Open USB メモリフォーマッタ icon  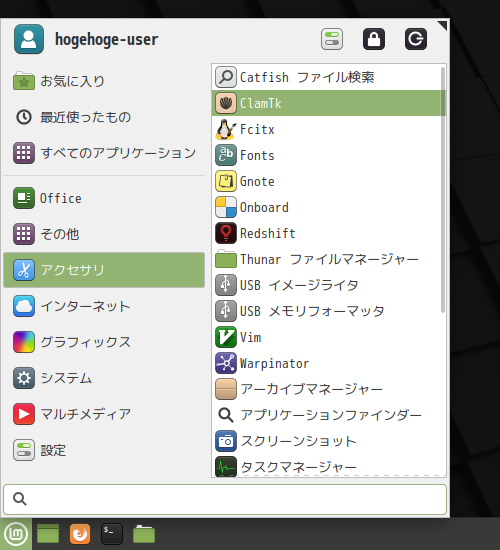coord(226,311)
